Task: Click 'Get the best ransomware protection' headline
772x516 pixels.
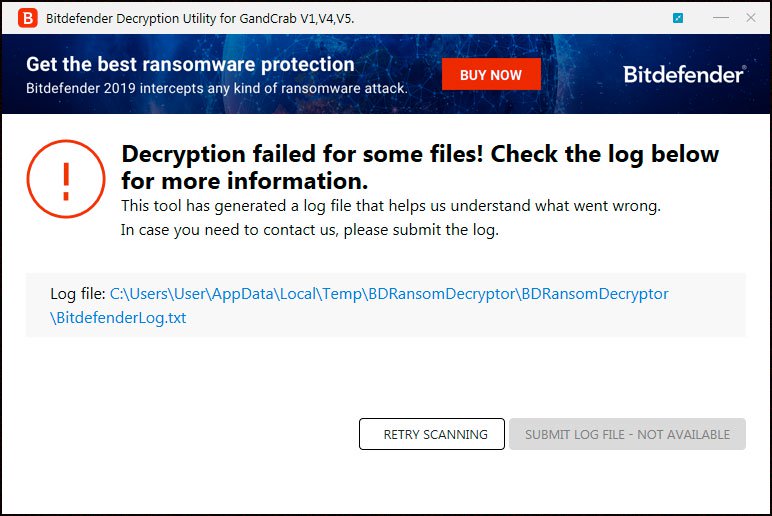Action: (x=190, y=64)
